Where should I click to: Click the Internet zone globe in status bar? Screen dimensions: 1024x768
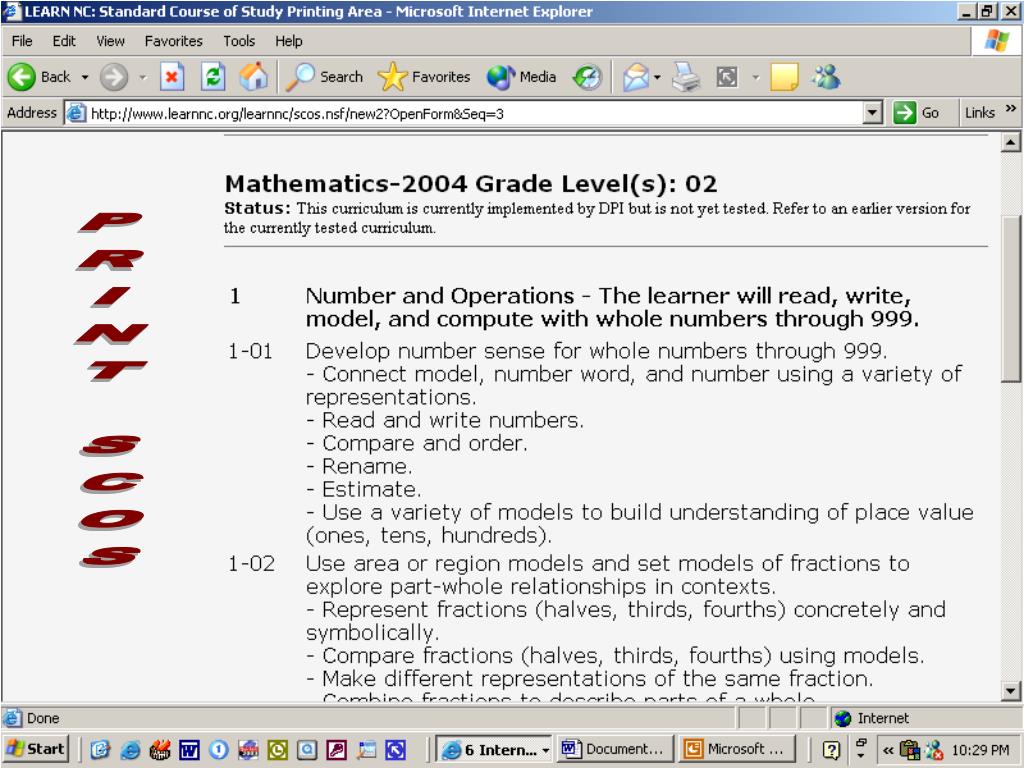click(843, 718)
